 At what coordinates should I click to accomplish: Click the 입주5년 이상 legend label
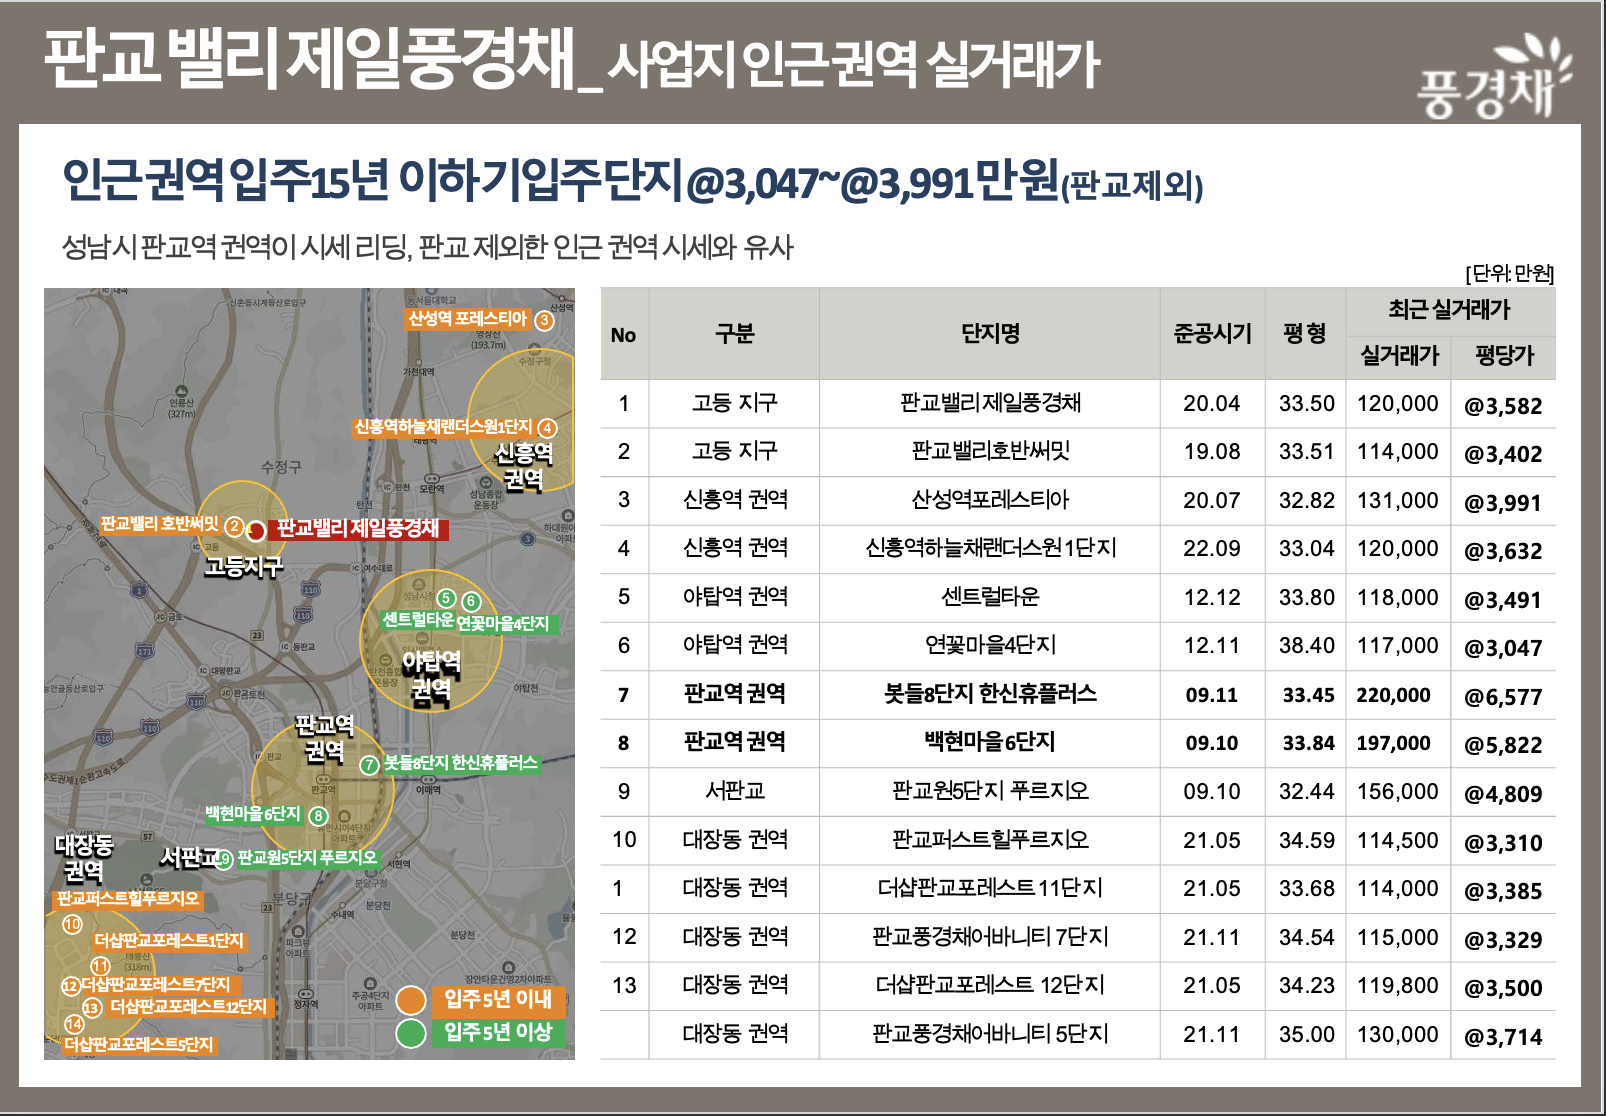point(498,1032)
